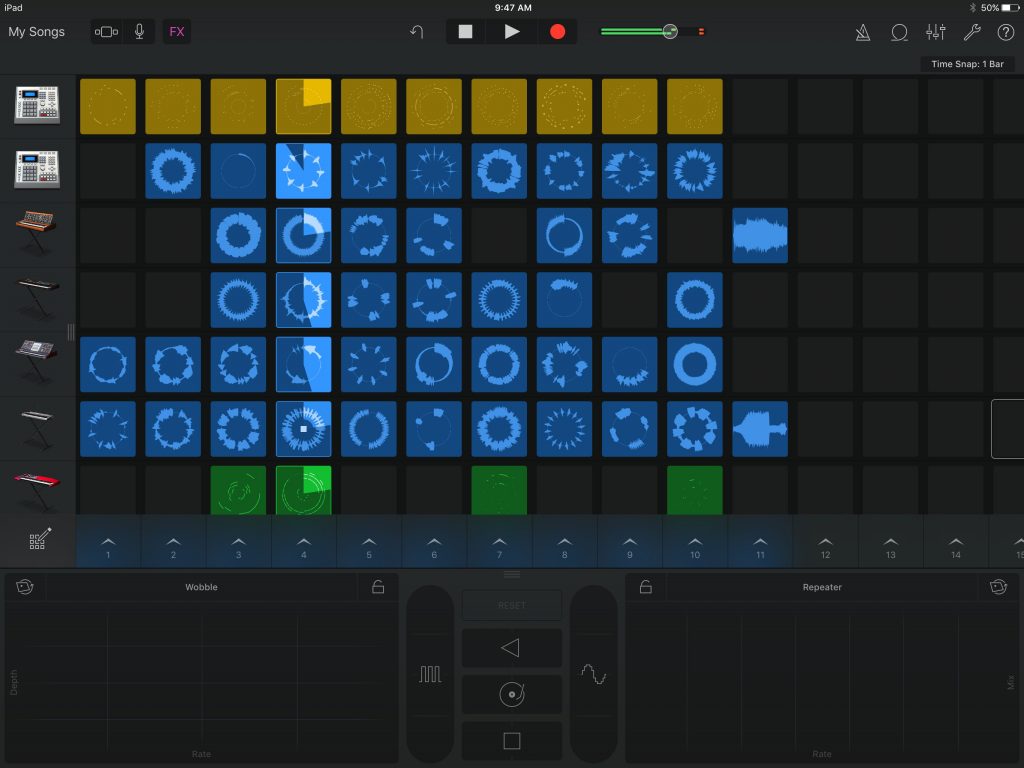Tap the microphone icon in the toolbar
This screenshot has height=768, width=1024.
[x=139, y=32]
